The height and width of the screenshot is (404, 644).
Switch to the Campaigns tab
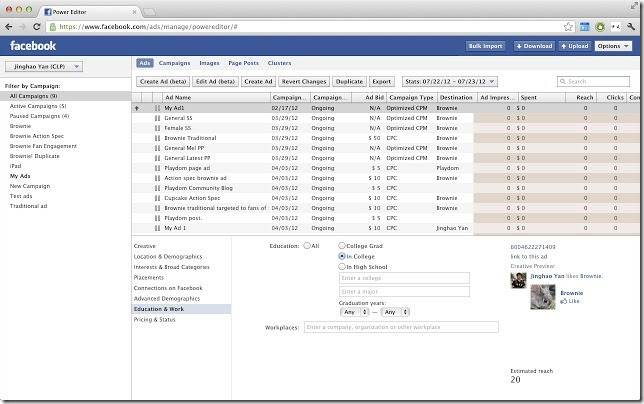click(x=174, y=63)
